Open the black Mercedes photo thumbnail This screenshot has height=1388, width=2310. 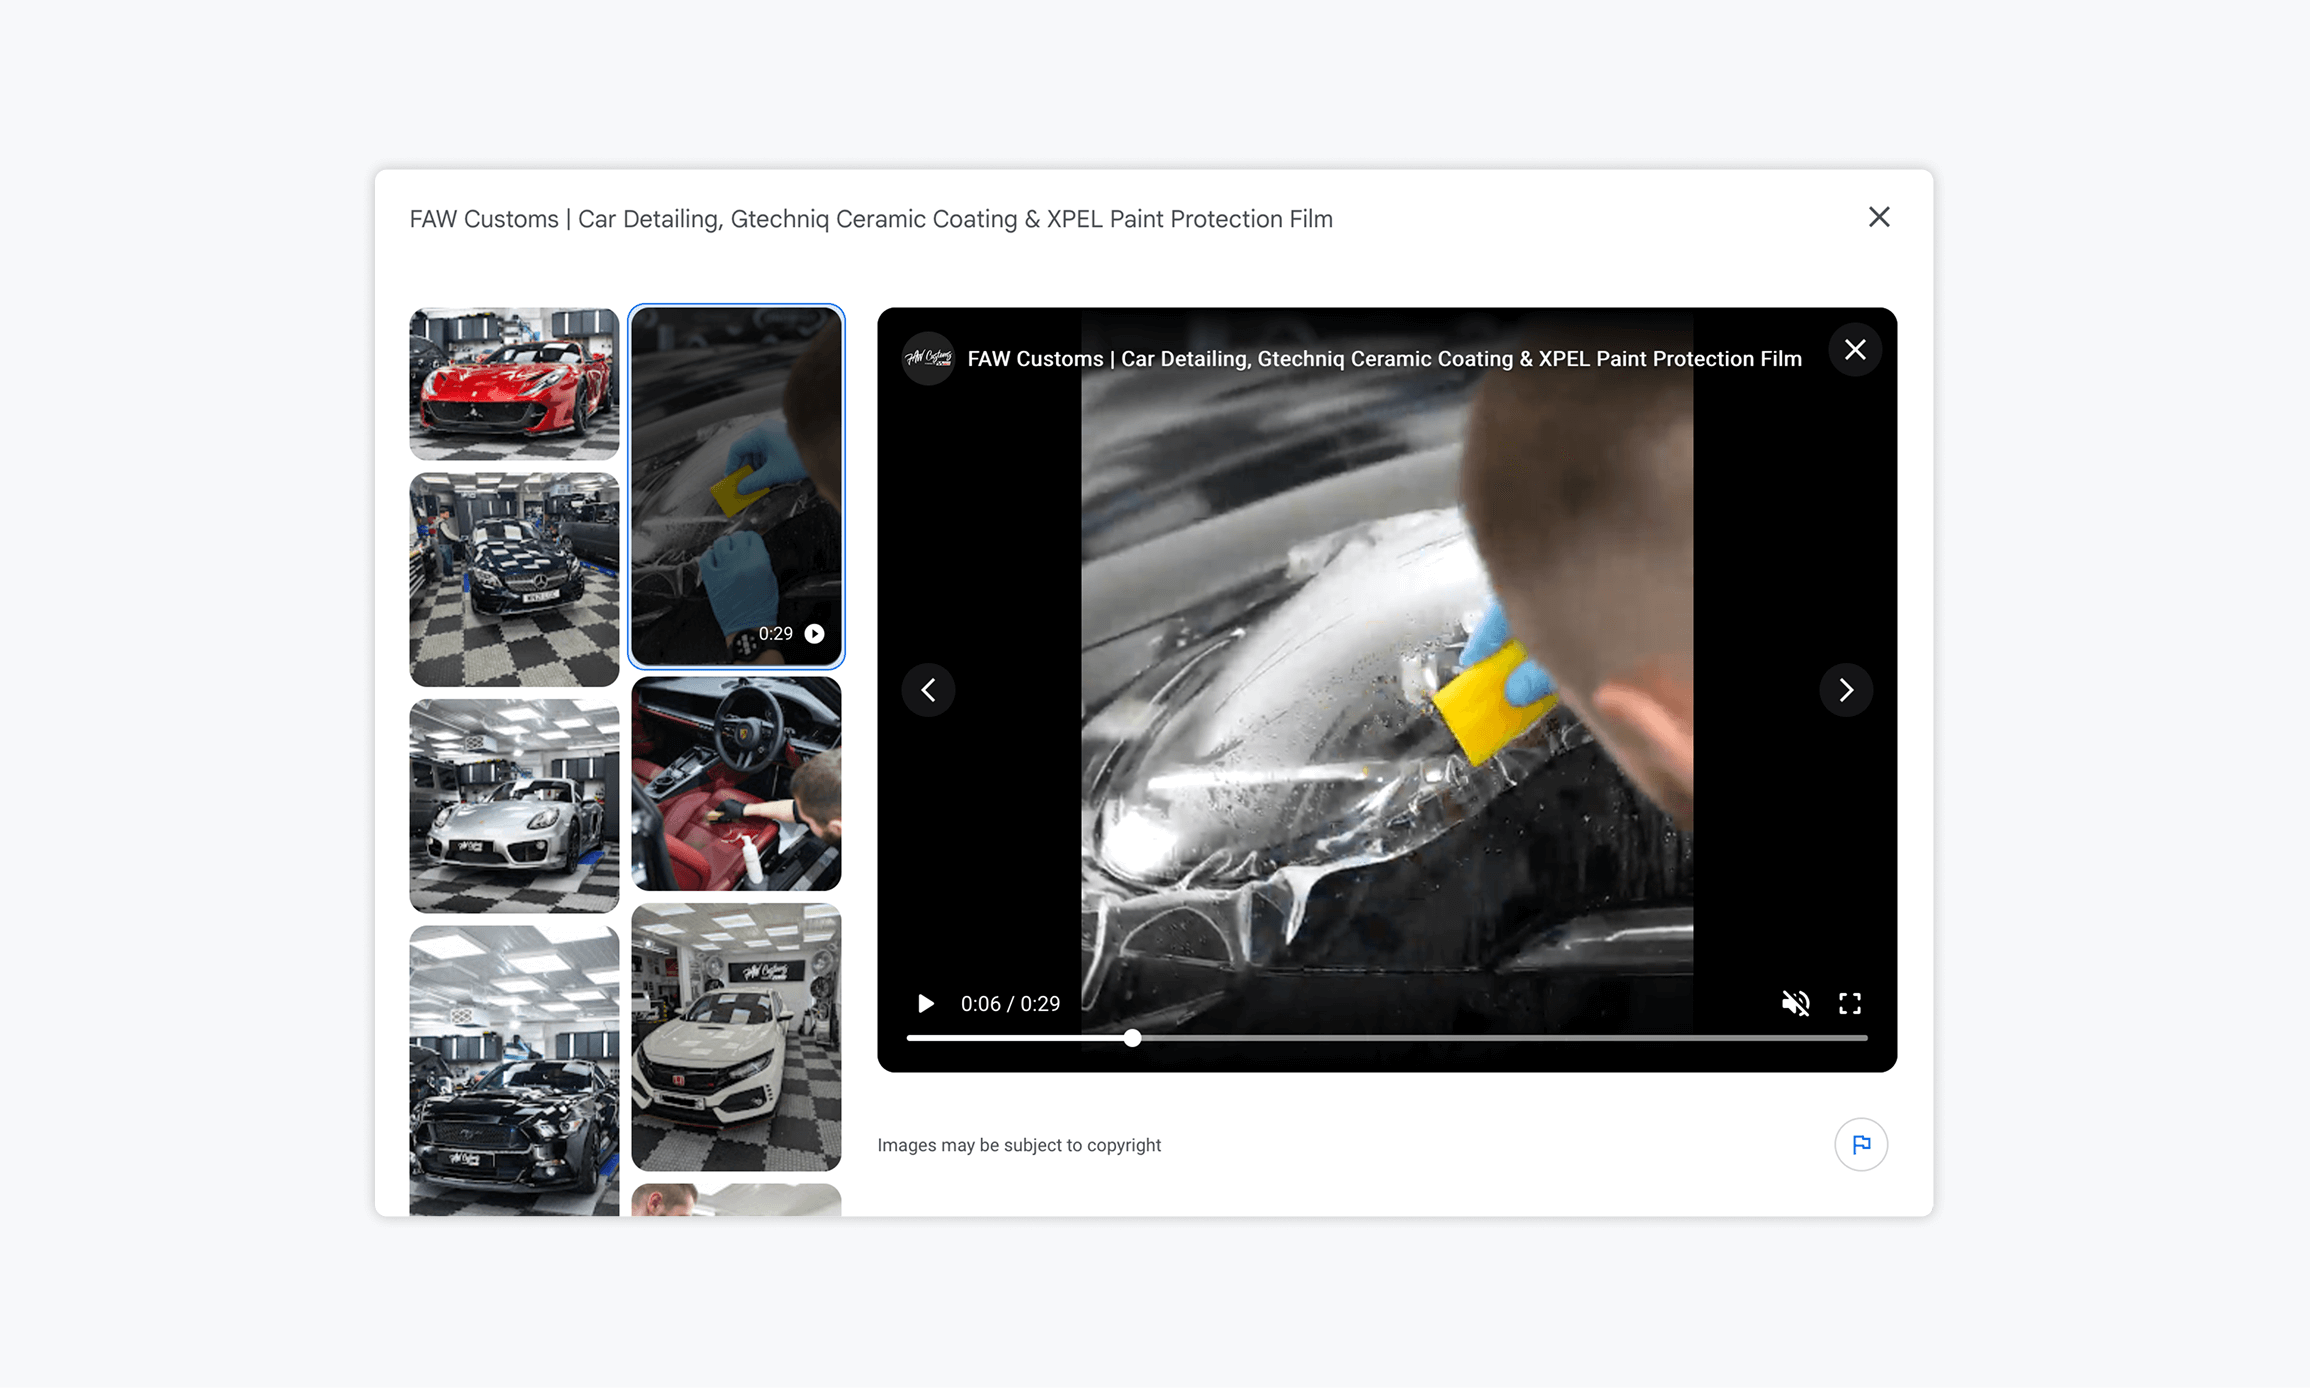point(514,580)
